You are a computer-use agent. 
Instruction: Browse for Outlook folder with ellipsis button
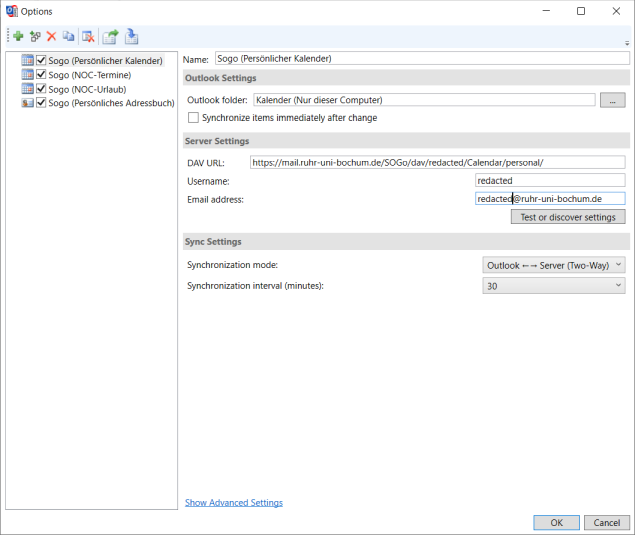pos(612,100)
